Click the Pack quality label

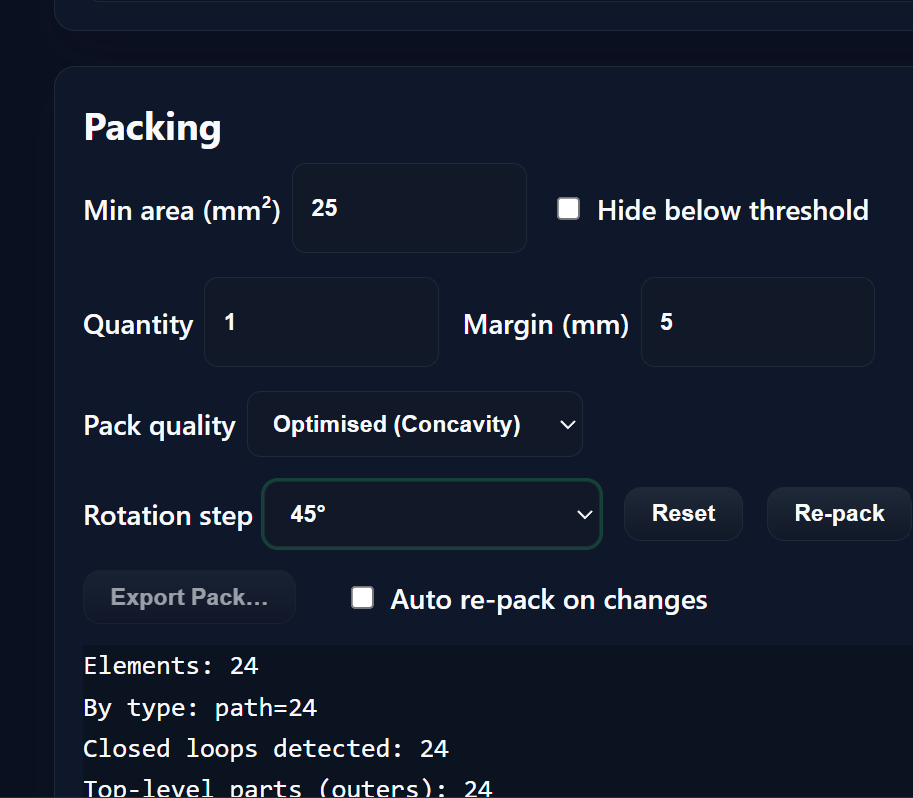159,426
